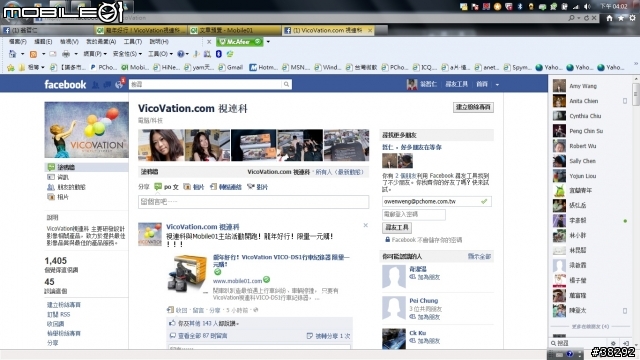The width and height of the screenshot is (640, 360).
Task: Click the McAfee toolbar button
Action: [x=239, y=42]
